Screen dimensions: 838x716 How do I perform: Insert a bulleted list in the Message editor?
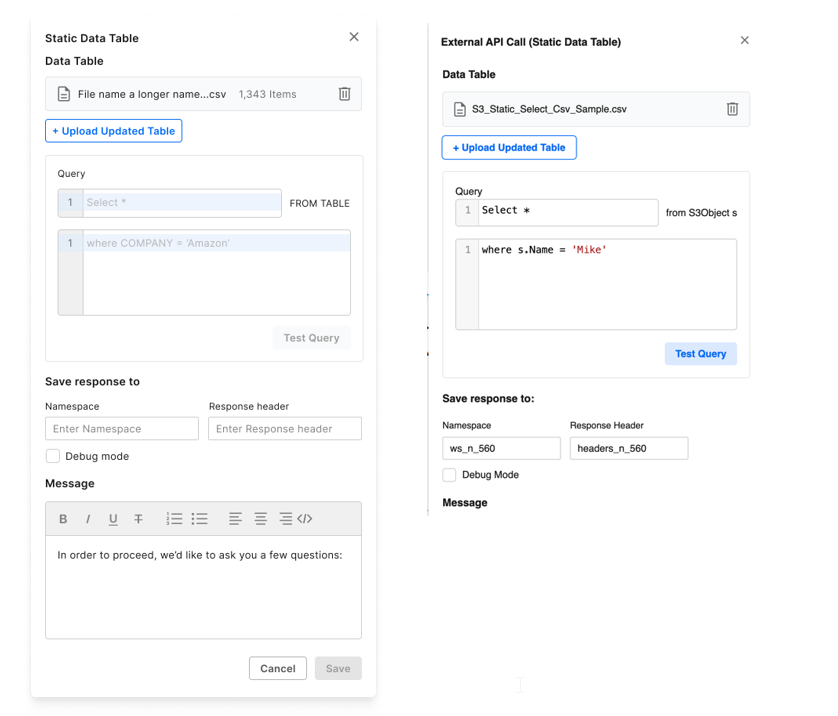click(x=199, y=519)
